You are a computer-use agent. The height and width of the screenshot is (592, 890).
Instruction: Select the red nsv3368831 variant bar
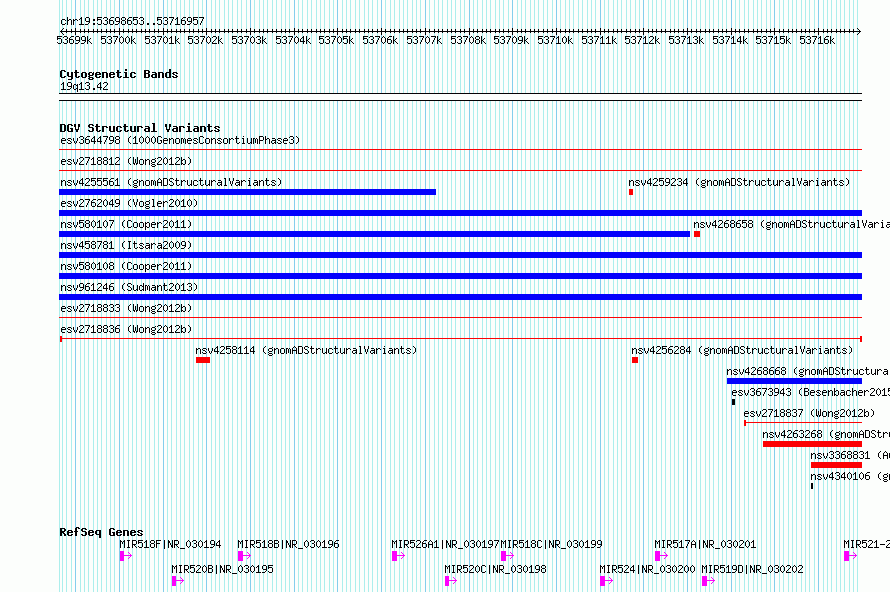pos(836,465)
